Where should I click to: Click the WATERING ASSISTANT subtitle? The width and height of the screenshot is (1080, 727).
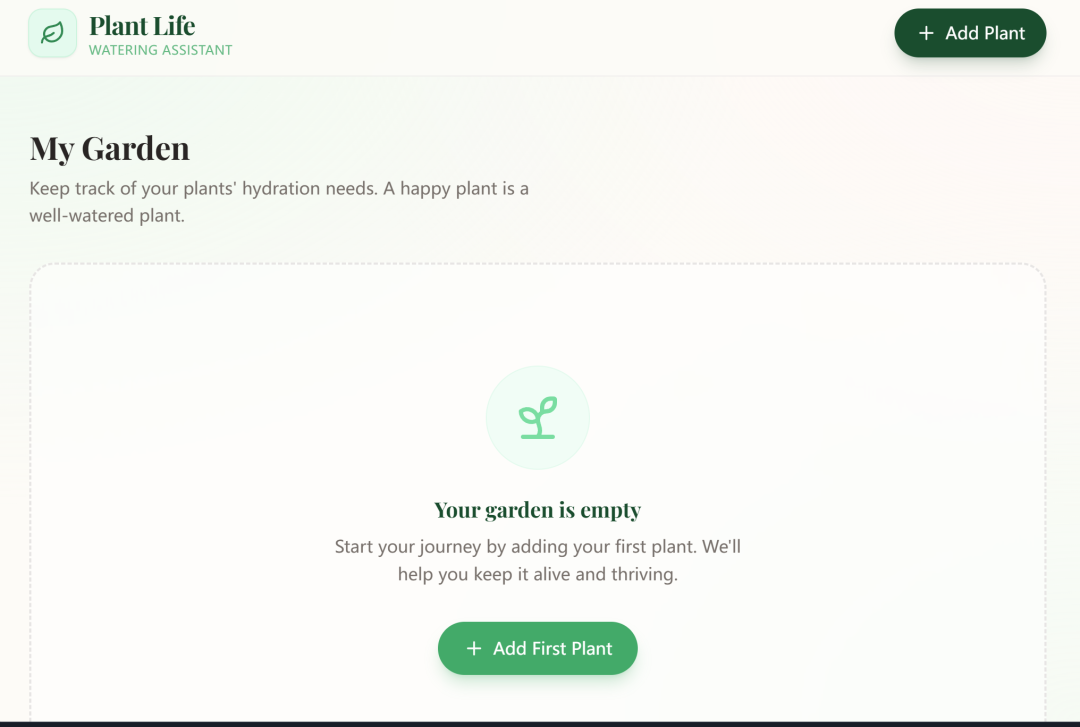160,50
